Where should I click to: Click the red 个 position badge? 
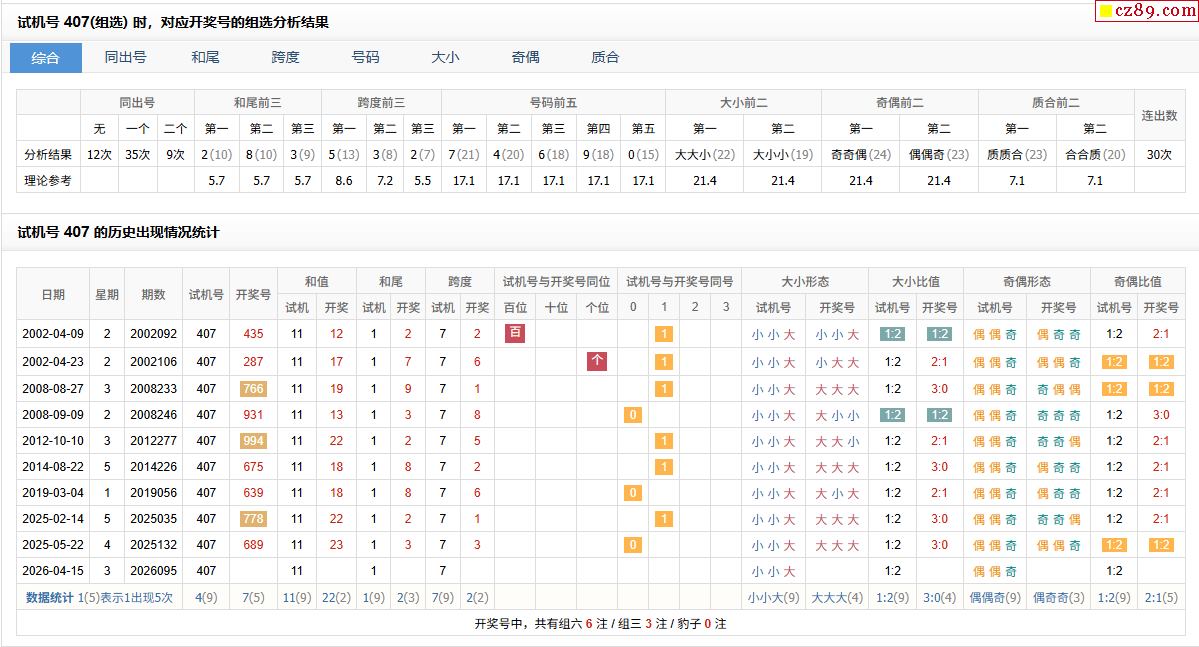click(596, 361)
